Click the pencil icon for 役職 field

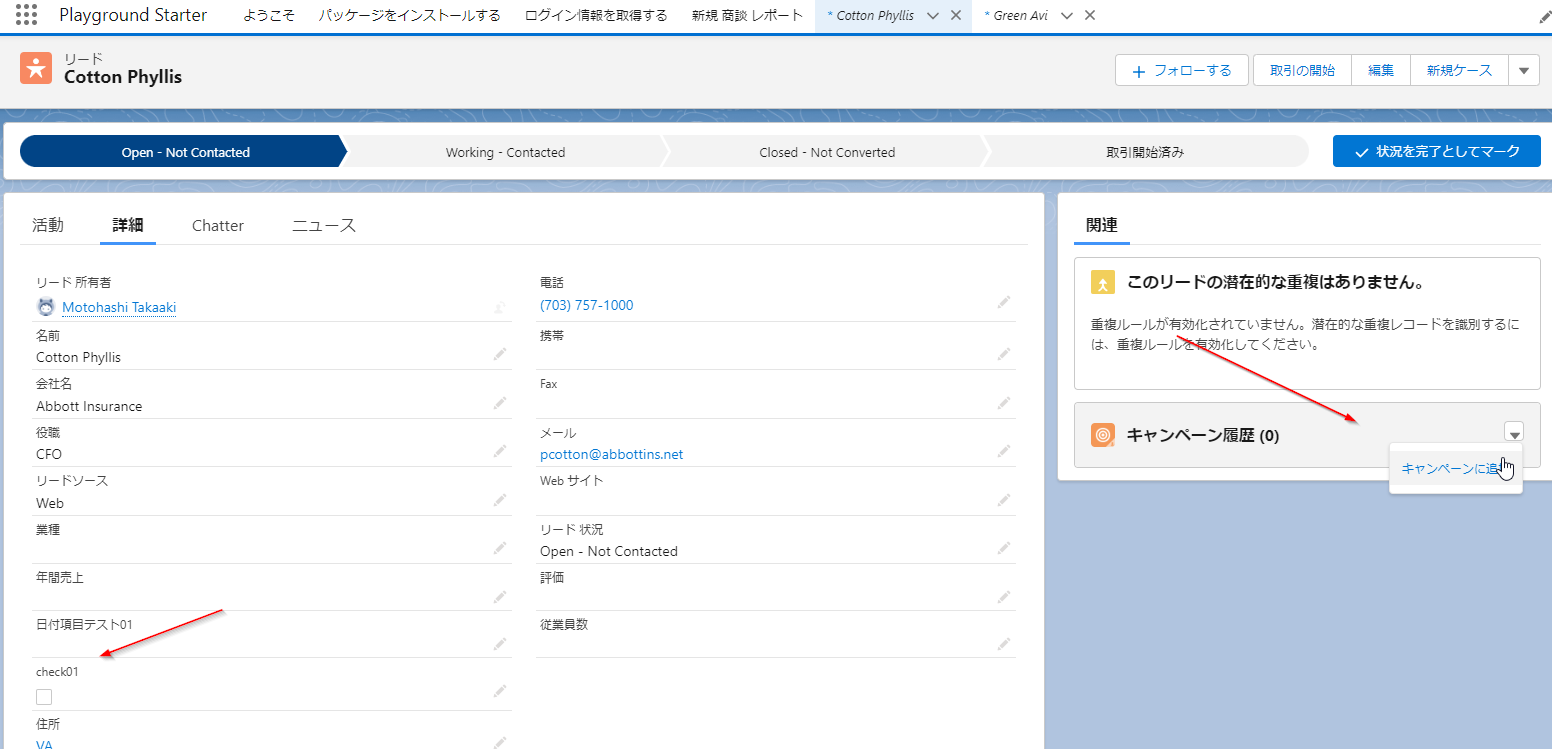(x=499, y=451)
